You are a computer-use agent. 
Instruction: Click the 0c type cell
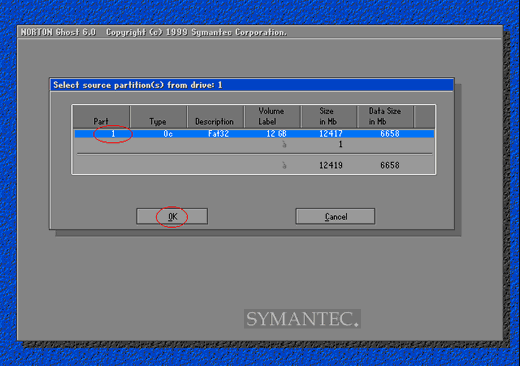click(168, 134)
